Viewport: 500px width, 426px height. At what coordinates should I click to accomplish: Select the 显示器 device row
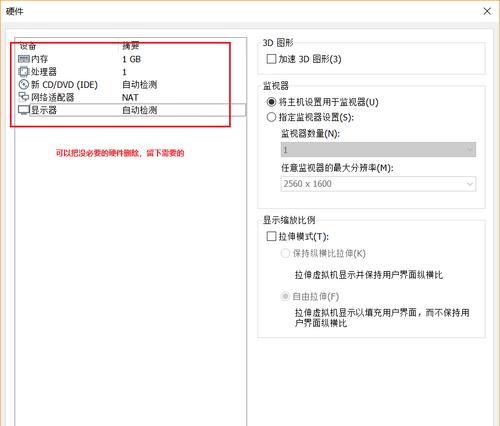pos(132,110)
